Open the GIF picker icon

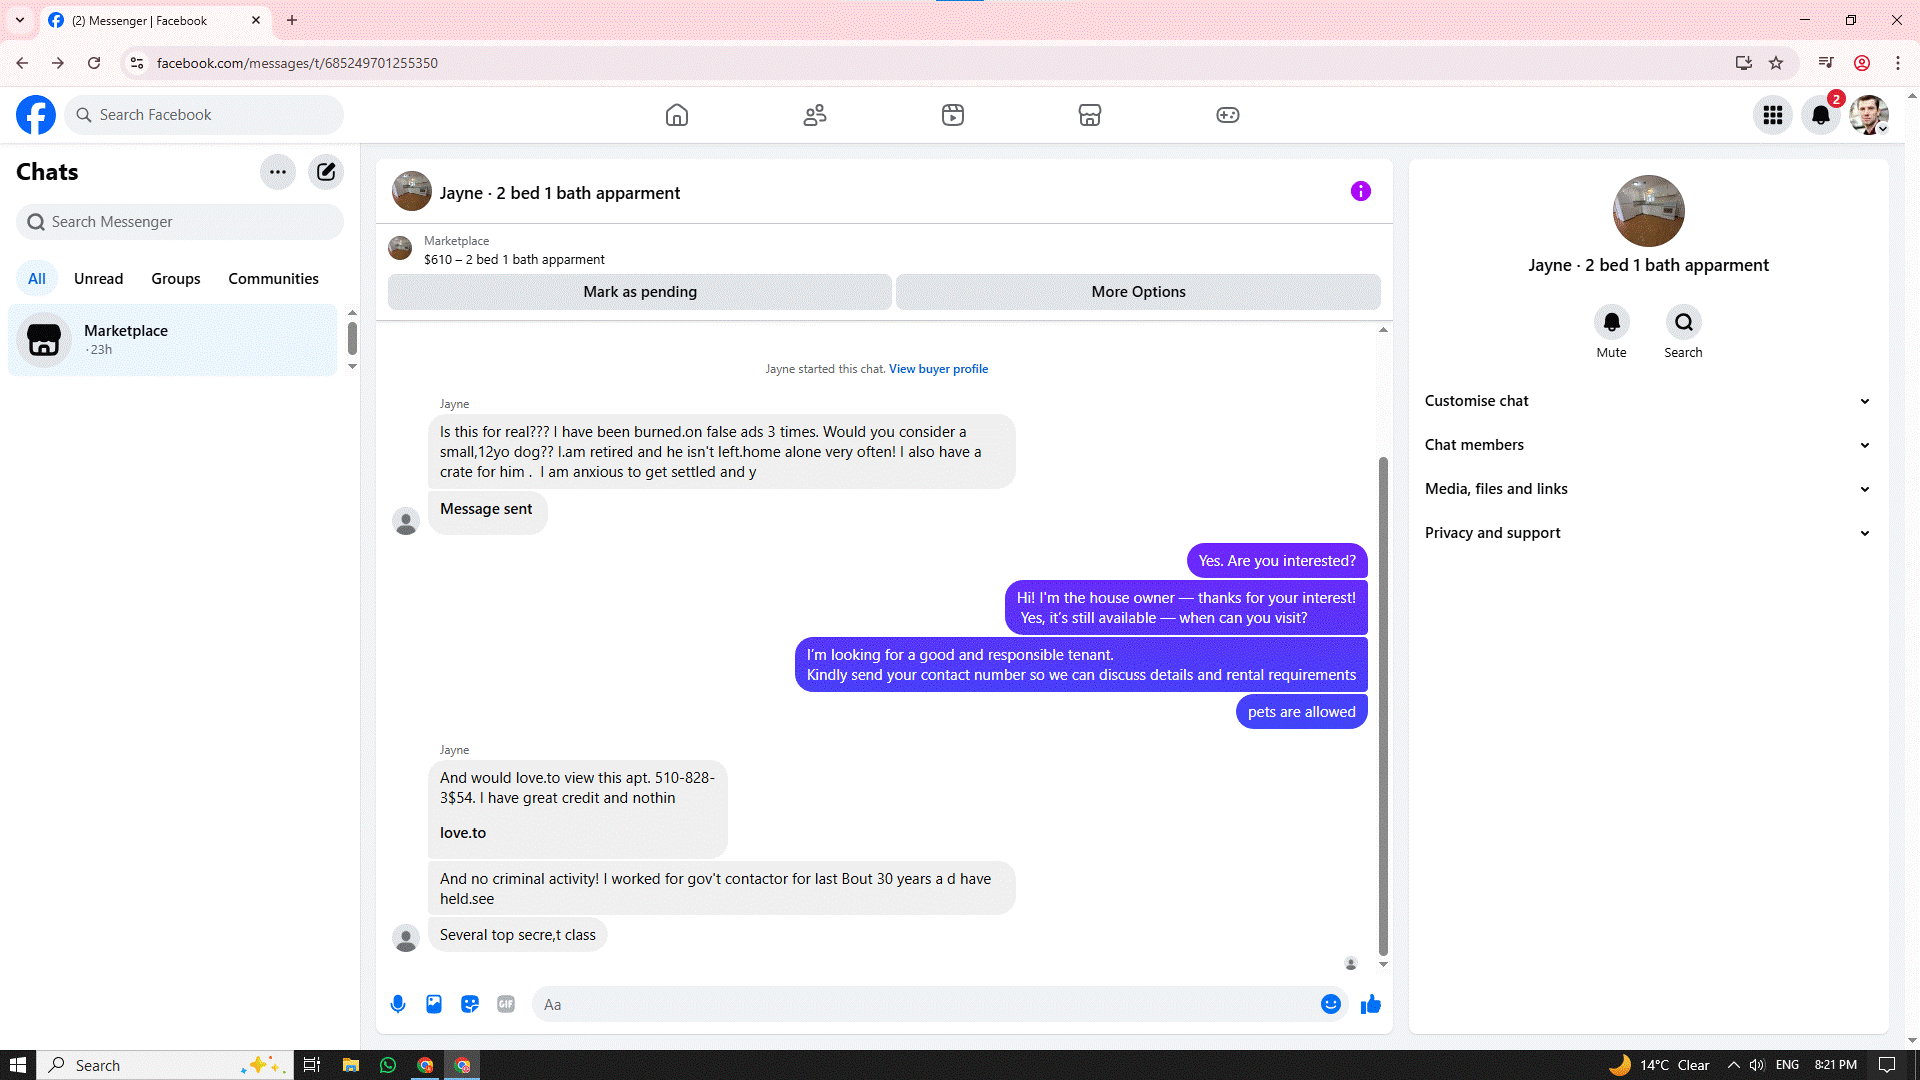[x=506, y=1004]
